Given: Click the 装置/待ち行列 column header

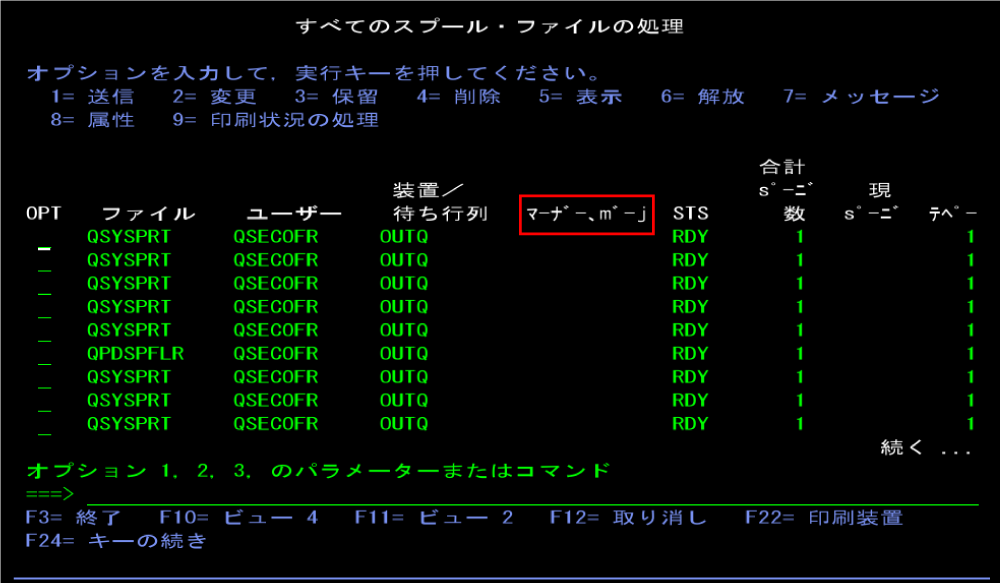Looking at the screenshot, I should pos(440,202).
